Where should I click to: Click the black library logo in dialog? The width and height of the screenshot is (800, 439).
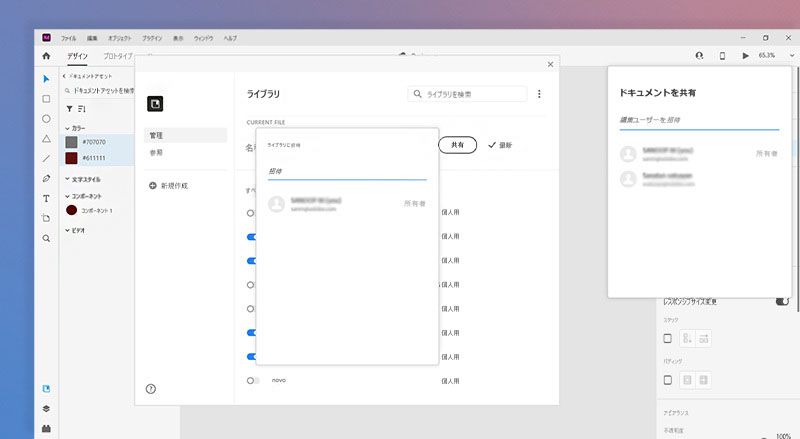155,104
